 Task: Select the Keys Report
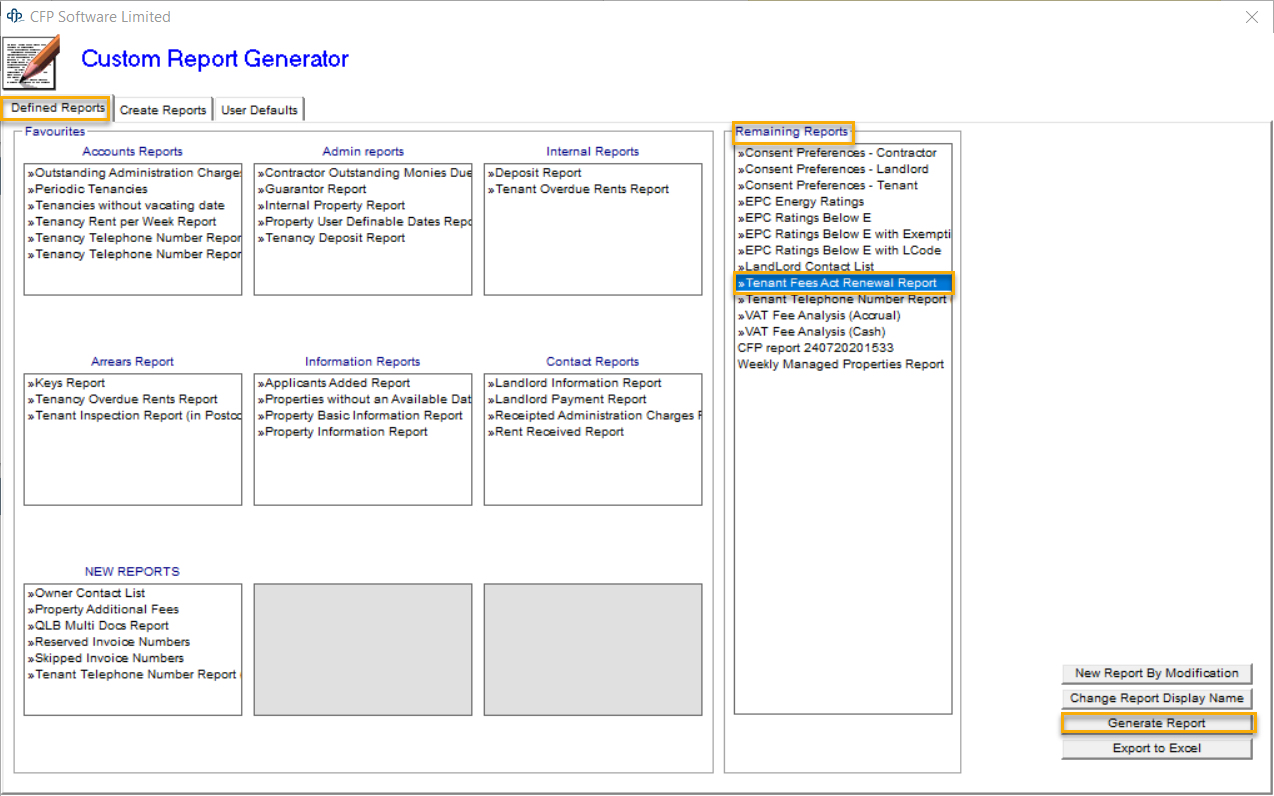coord(66,383)
